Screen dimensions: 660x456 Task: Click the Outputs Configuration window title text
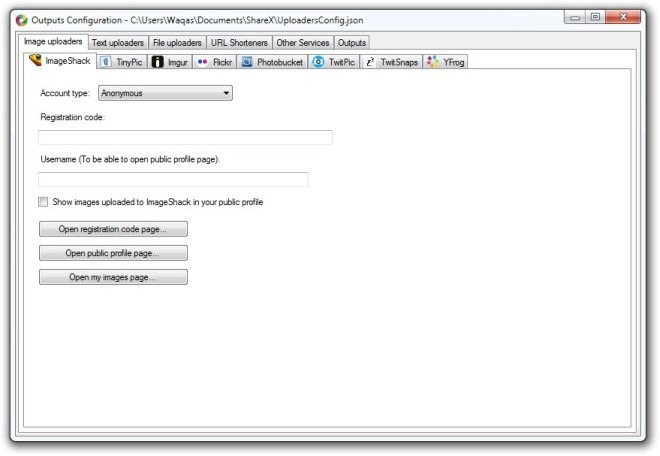click(197, 20)
